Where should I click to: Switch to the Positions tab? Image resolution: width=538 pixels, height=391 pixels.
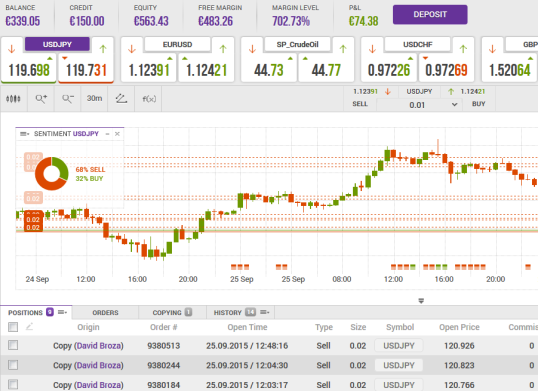pyautogui.click(x=25, y=312)
